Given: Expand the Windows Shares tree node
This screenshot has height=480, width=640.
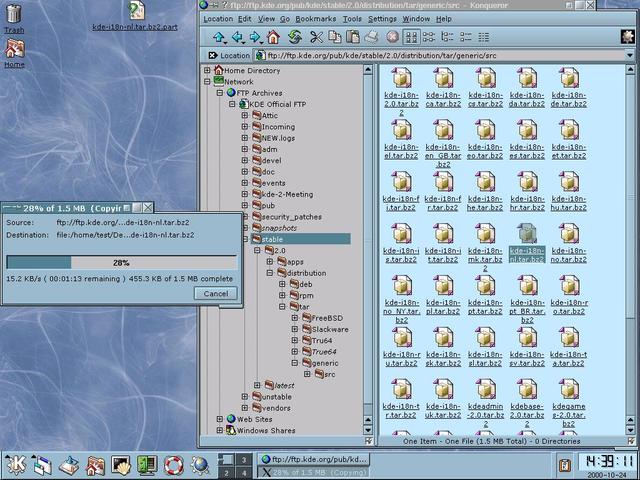Looking at the screenshot, I should pyautogui.click(x=220, y=430).
